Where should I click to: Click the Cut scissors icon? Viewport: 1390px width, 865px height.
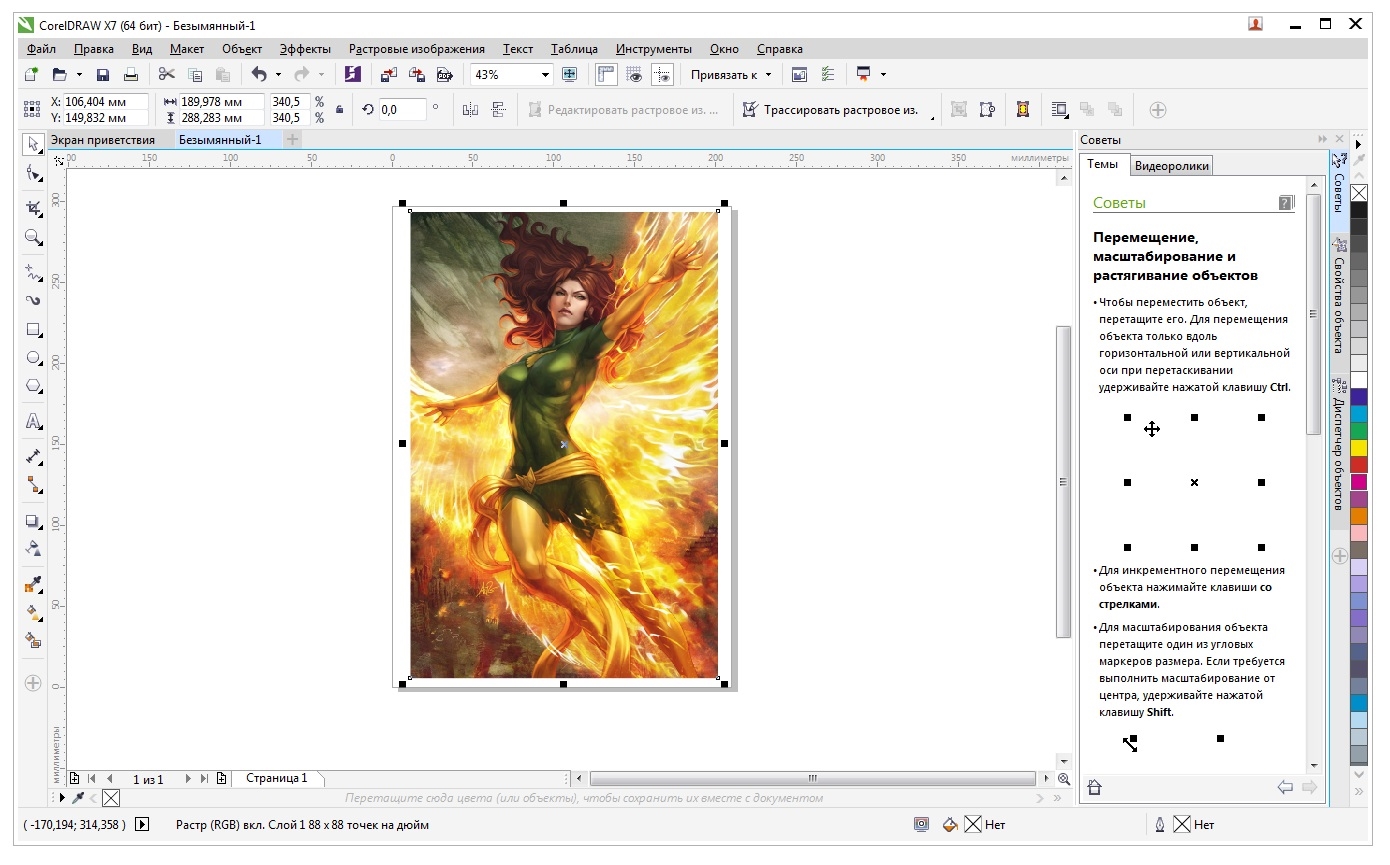pos(167,74)
